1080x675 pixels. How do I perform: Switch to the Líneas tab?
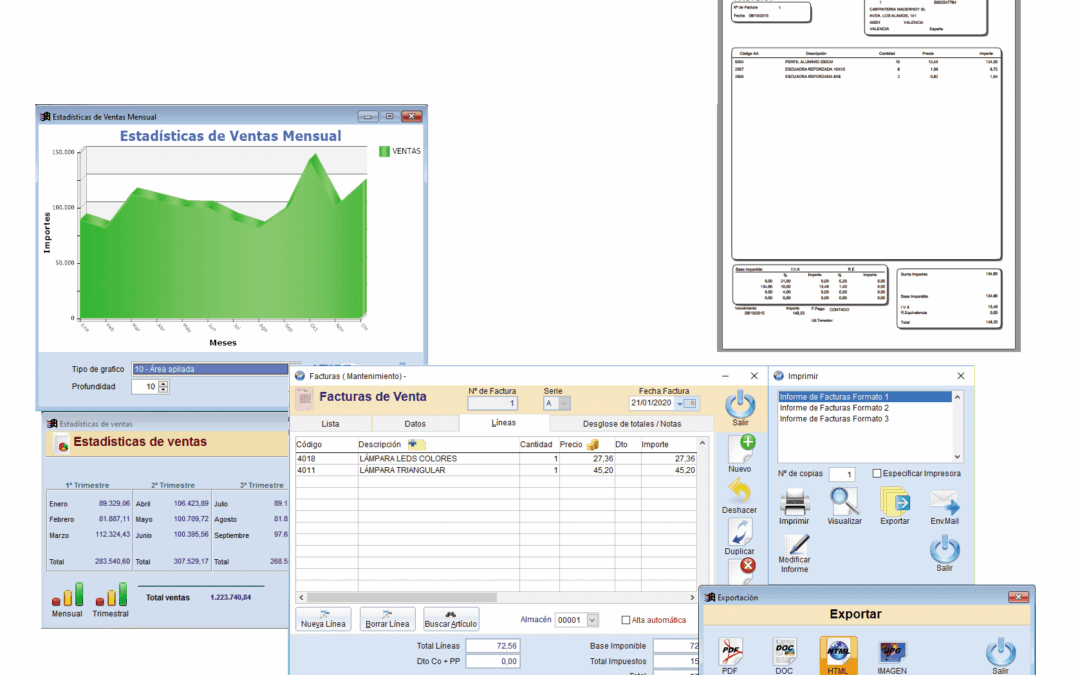(x=503, y=423)
